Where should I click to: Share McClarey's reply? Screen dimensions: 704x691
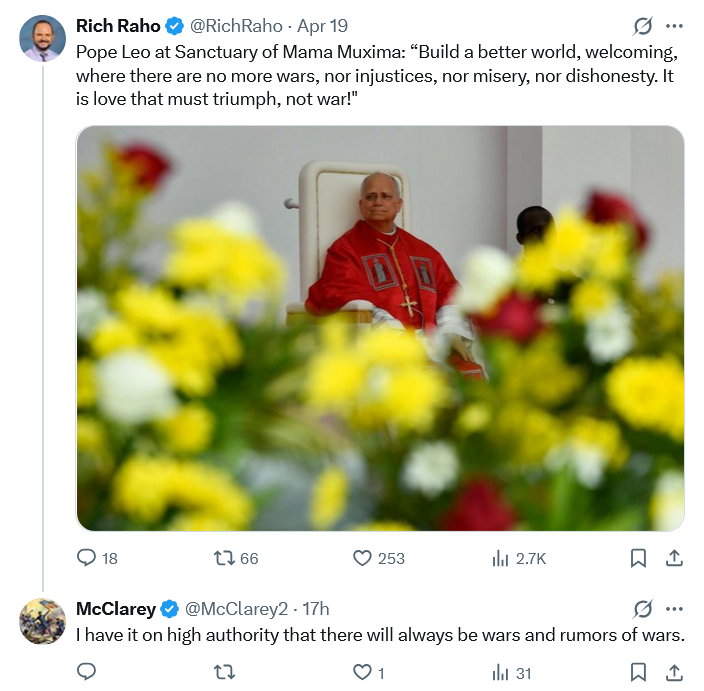pos(674,672)
